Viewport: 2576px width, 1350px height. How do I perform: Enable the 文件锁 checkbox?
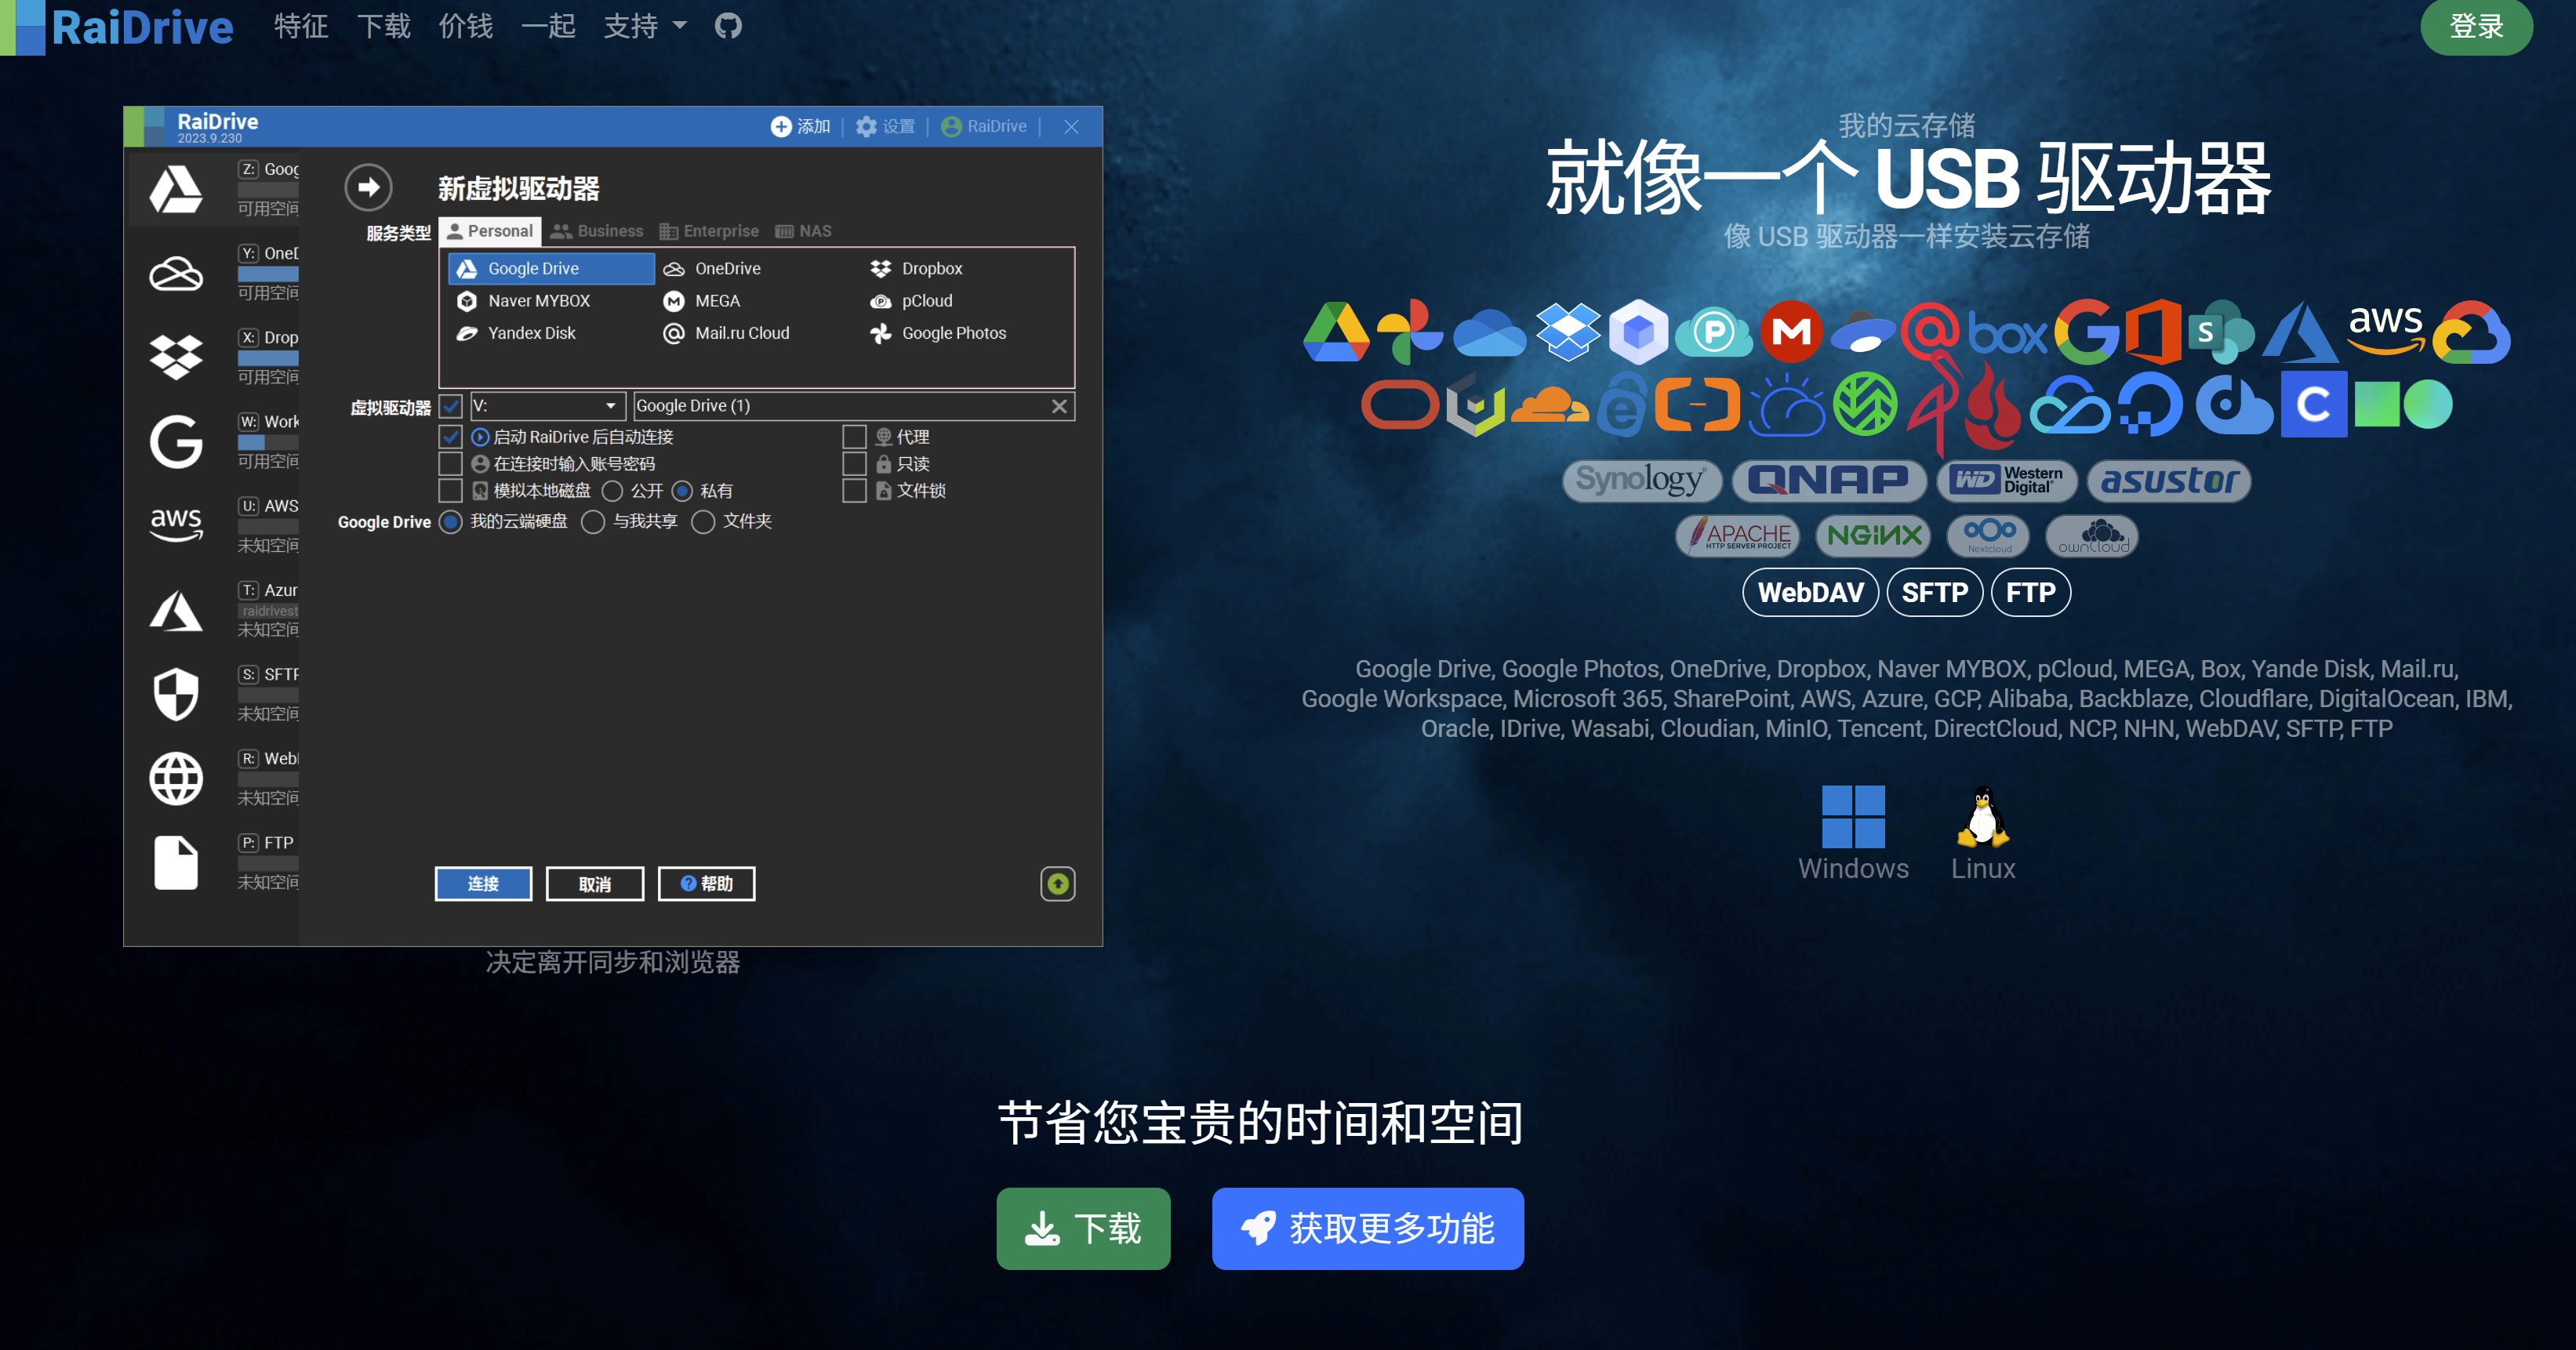tap(854, 491)
